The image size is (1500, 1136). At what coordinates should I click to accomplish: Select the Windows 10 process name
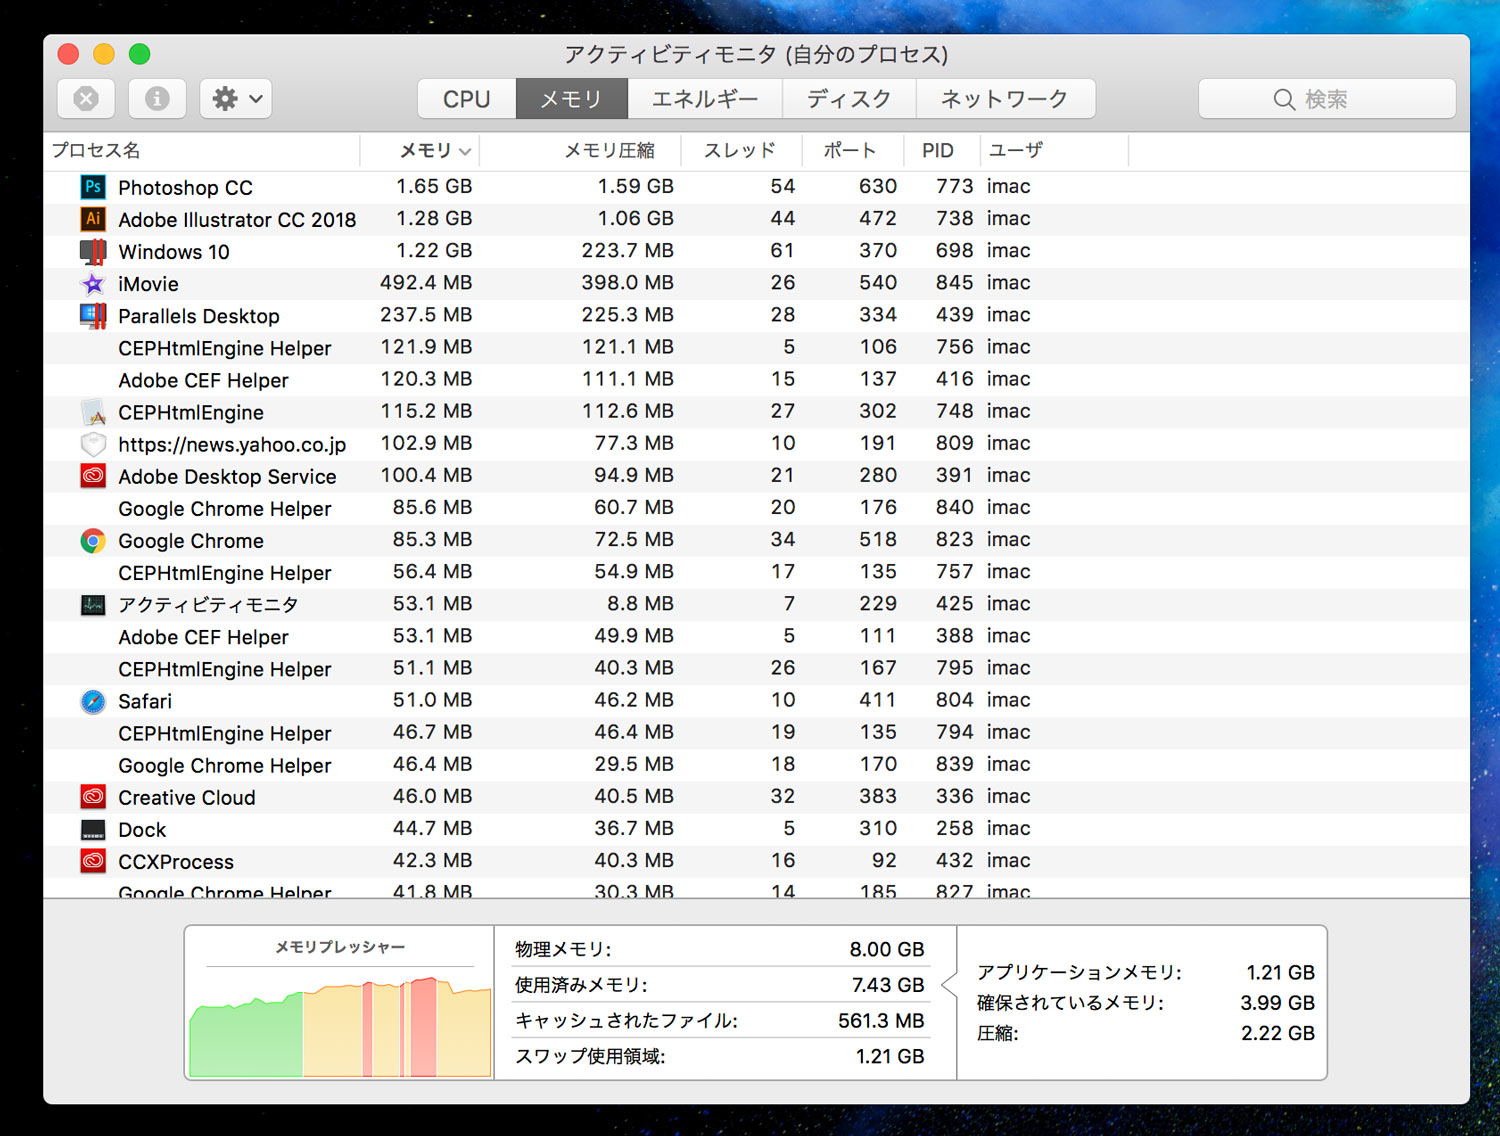174,251
